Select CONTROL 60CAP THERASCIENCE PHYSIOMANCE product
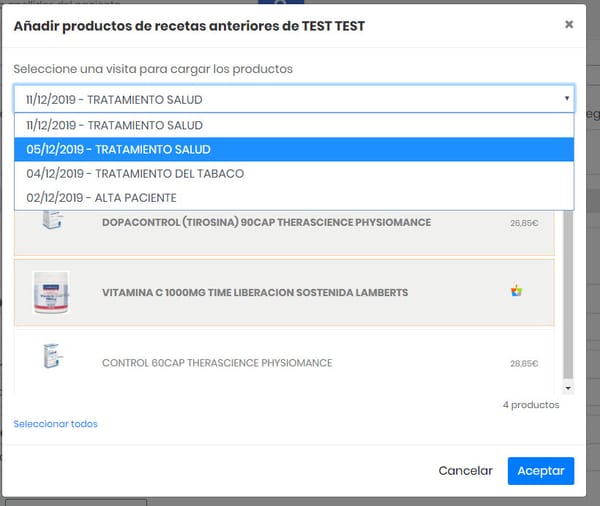 tap(284, 362)
